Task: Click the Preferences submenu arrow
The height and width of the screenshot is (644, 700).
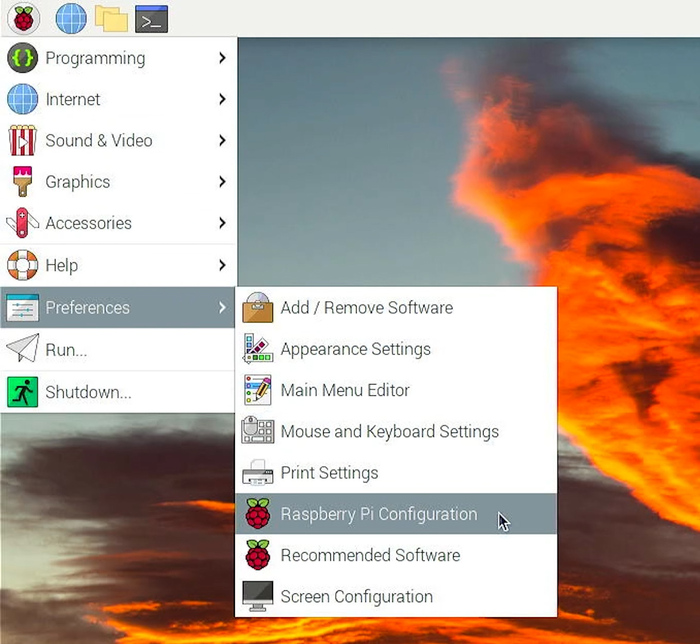Action: click(222, 307)
